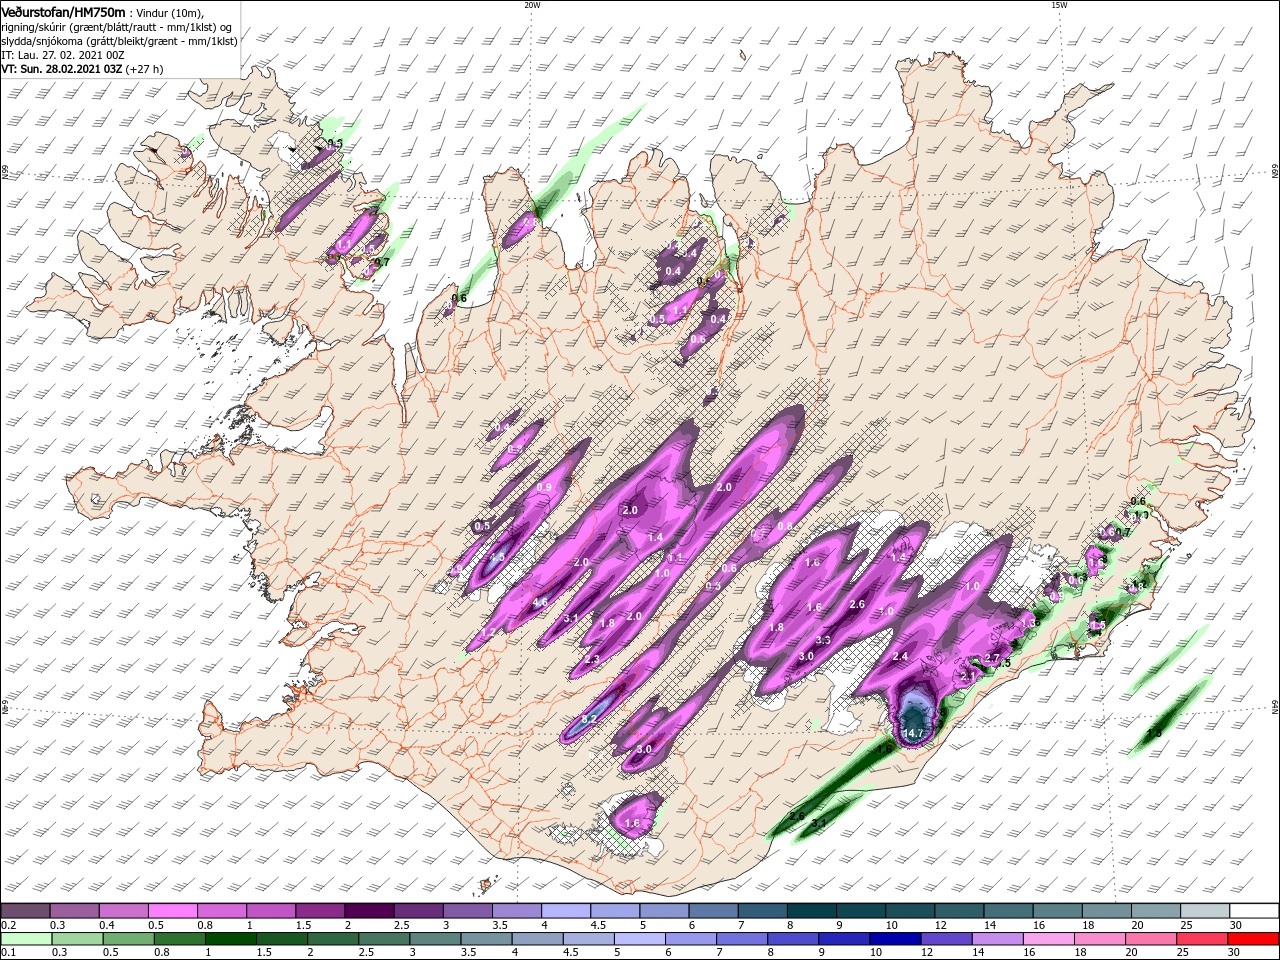The height and width of the screenshot is (960, 1280).
Task: Click the 3.3 precipitation value on the map
Action: point(823,640)
